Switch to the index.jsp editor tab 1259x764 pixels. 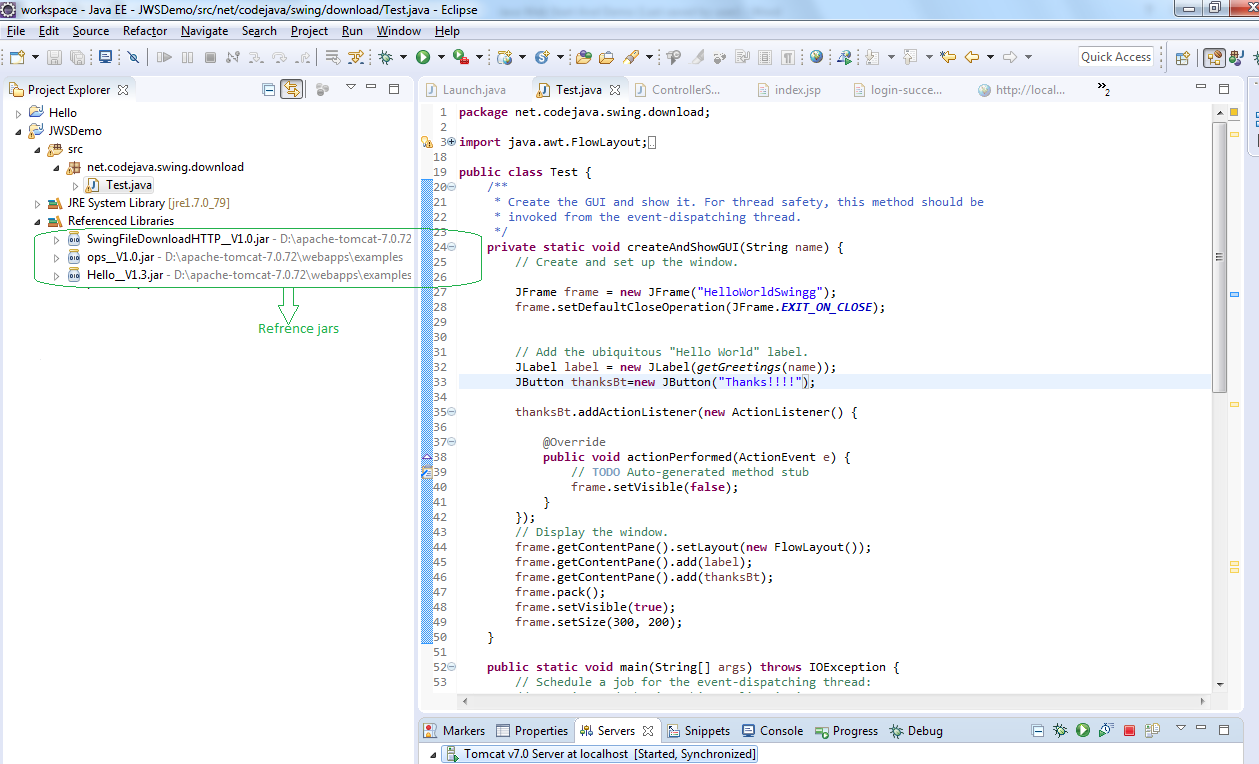(789, 90)
